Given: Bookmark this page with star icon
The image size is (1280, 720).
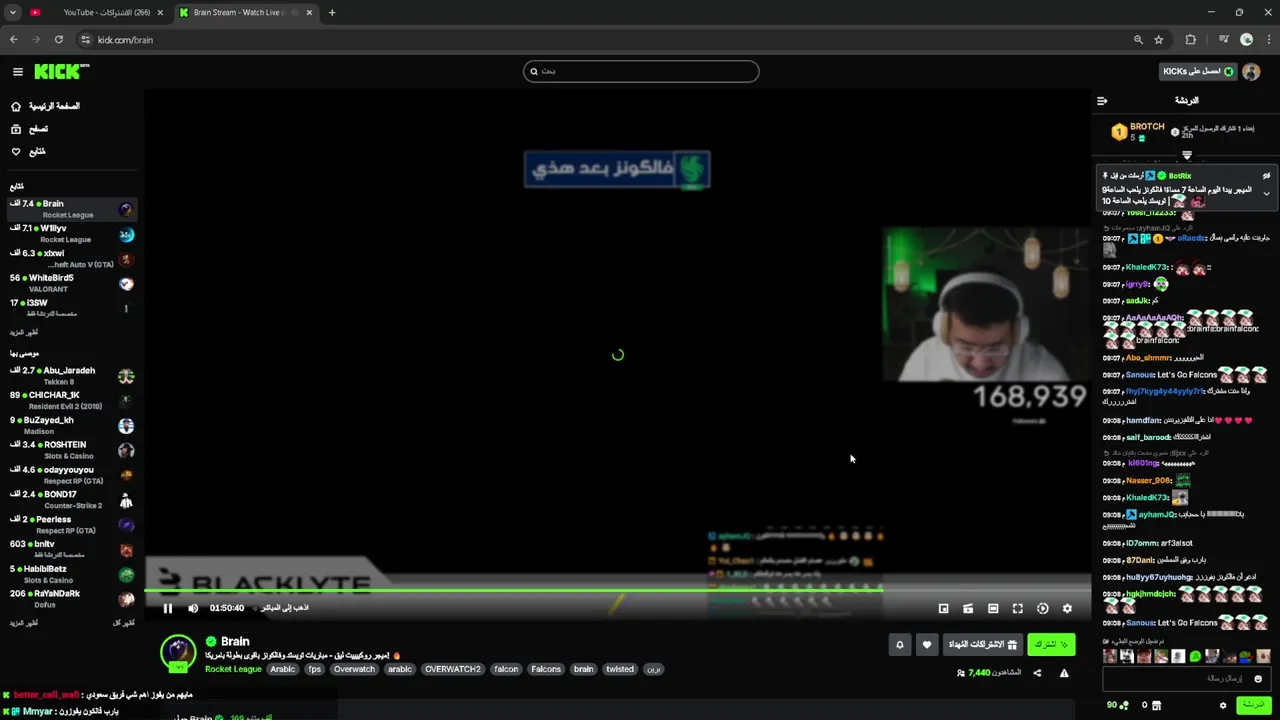Looking at the screenshot, I should (x=1159, y=40).
